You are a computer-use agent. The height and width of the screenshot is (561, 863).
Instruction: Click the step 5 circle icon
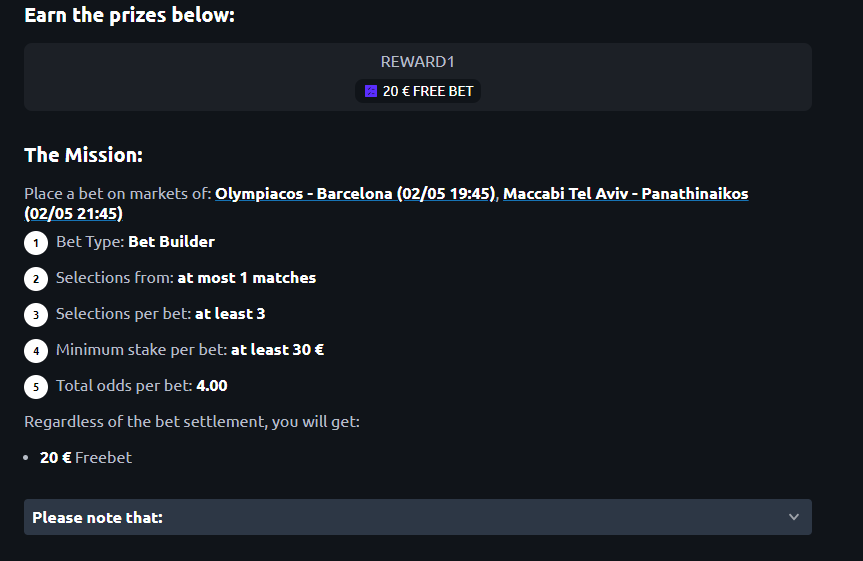point(36,386)
